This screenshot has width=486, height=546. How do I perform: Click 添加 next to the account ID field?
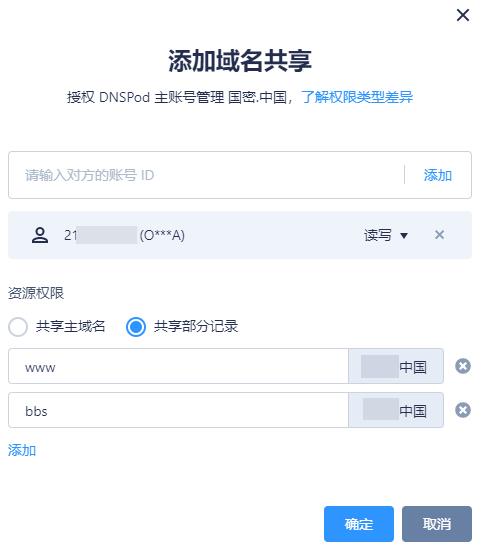tap(438, 175)
